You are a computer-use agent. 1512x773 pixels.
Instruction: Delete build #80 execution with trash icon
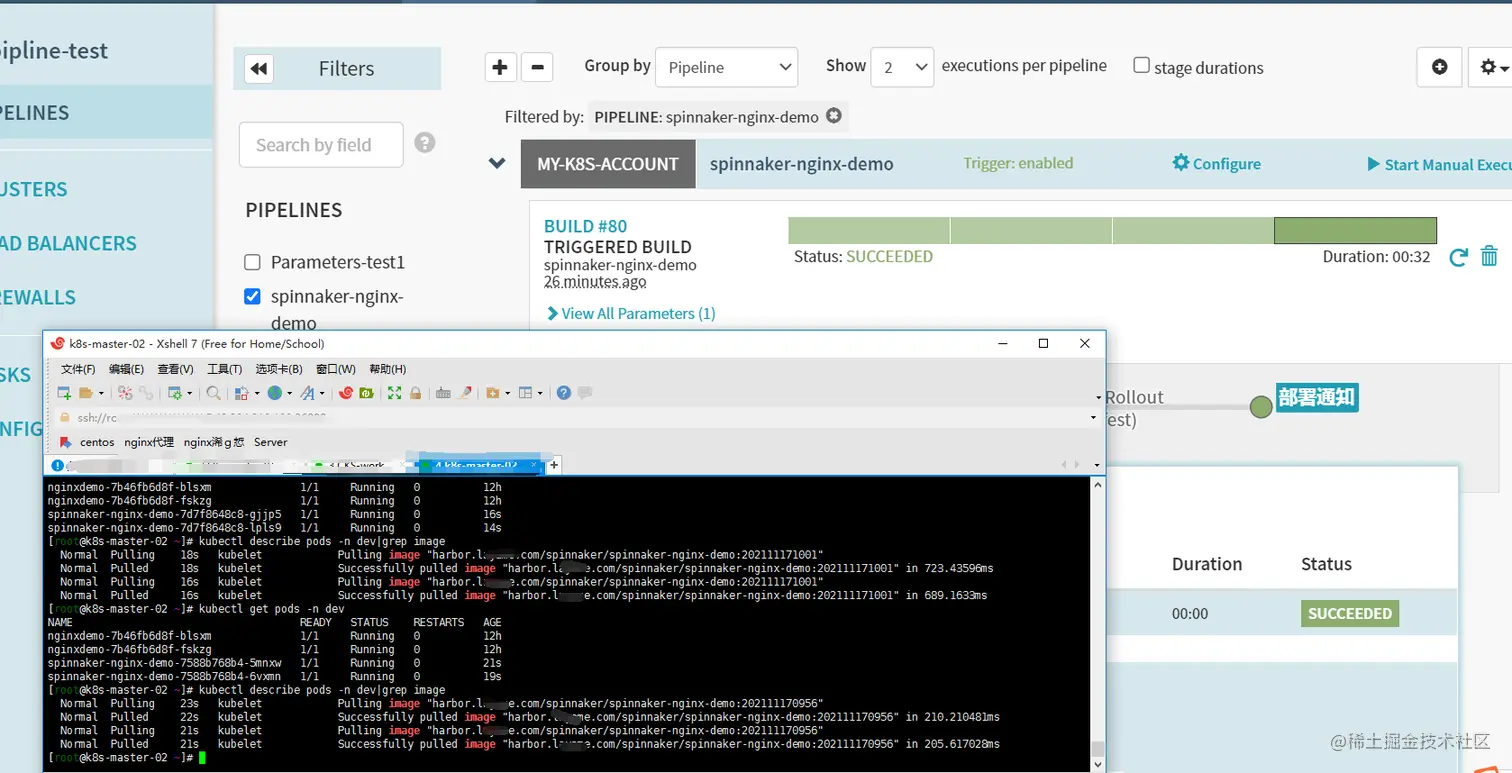point(1489,256)
